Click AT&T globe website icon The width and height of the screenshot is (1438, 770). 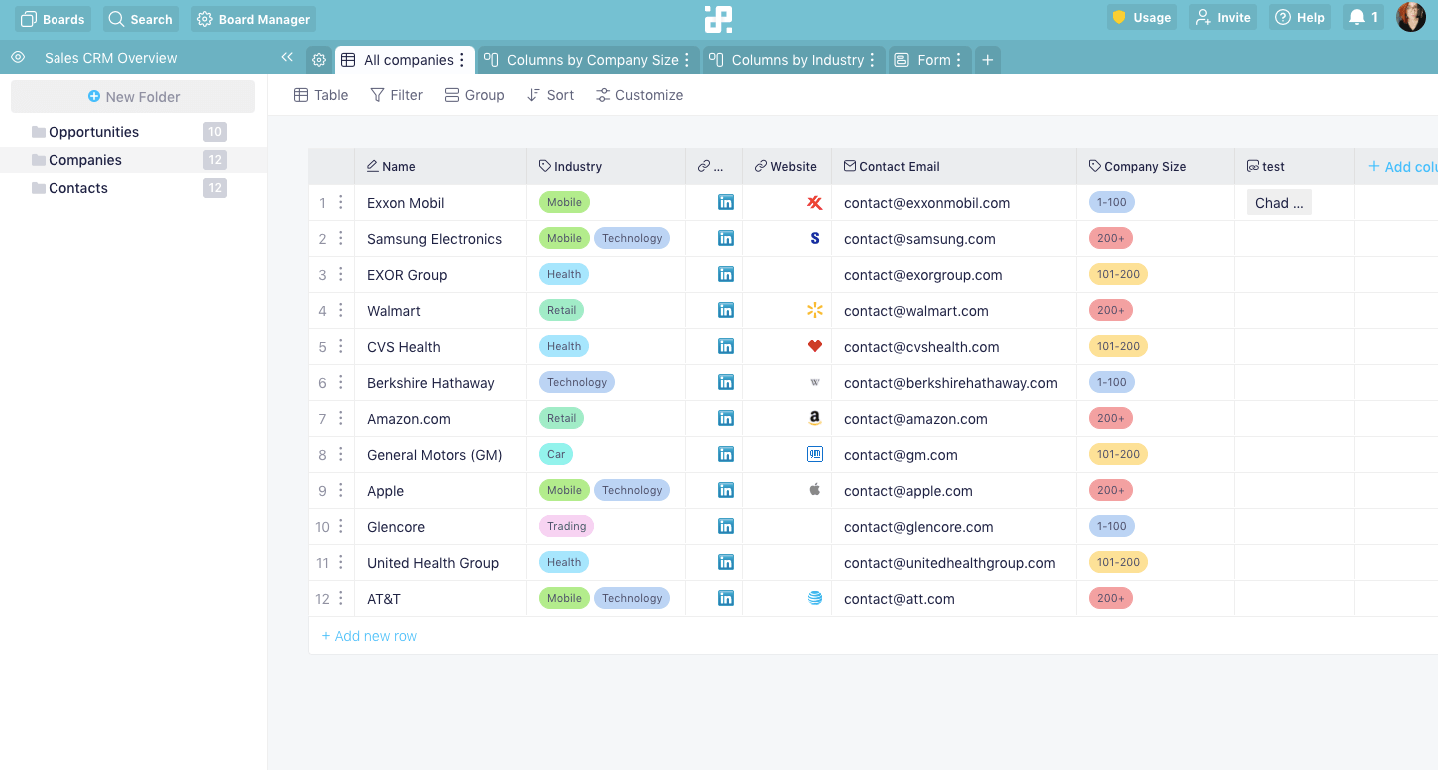click(815, 598)
